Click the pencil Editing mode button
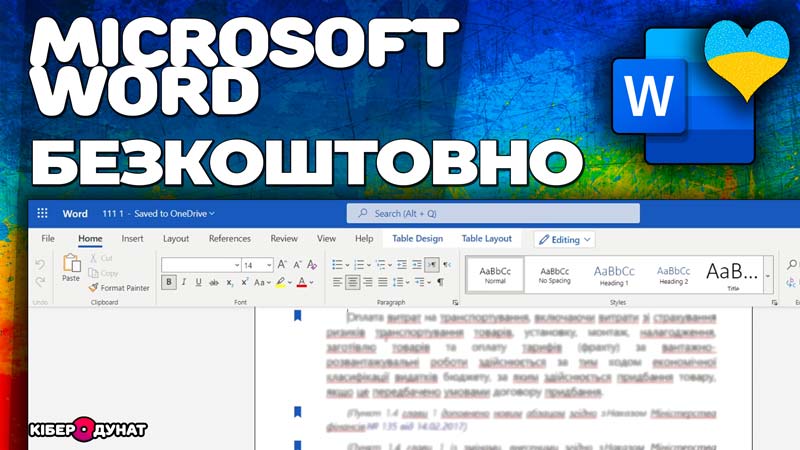 565,239
